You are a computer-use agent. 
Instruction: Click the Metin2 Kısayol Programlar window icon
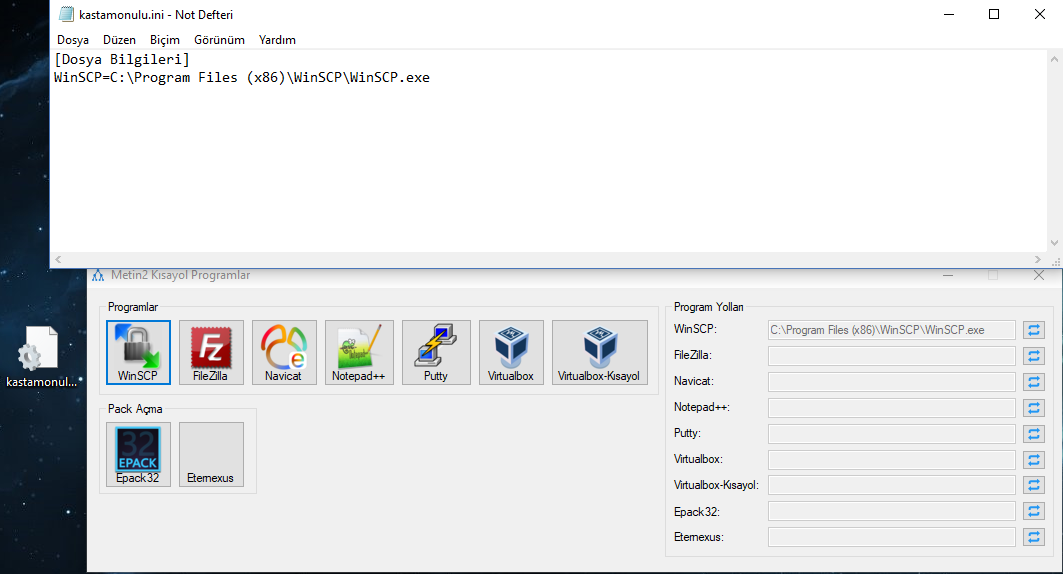coord(98,275)
